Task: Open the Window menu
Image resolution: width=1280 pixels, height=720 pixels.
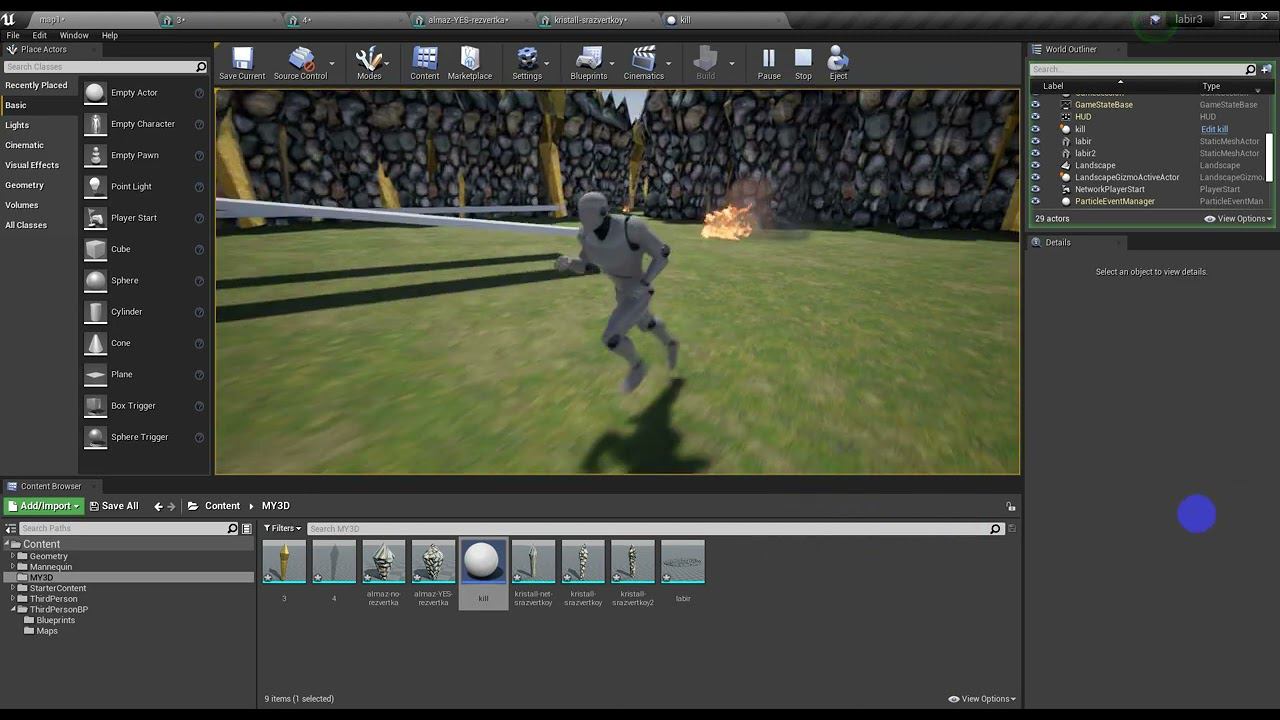Action: point(74,35)
